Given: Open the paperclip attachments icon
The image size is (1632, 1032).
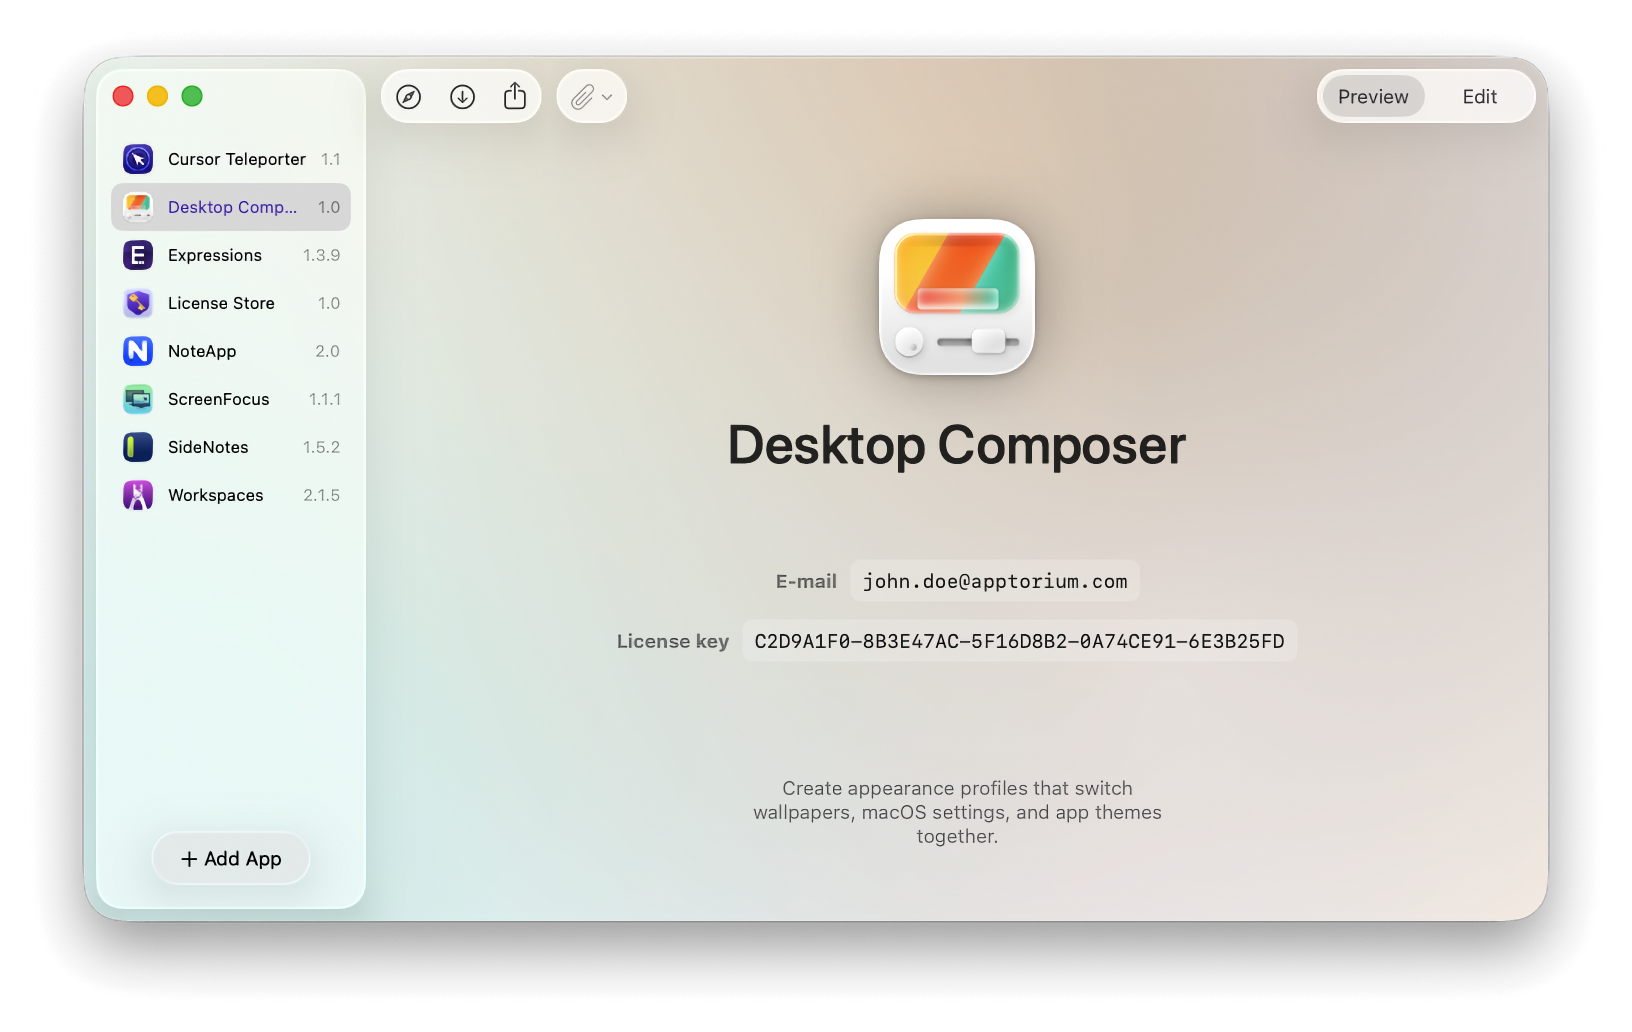Looking at the screenshot, I should pyautogui.click(x=583, y=96).
